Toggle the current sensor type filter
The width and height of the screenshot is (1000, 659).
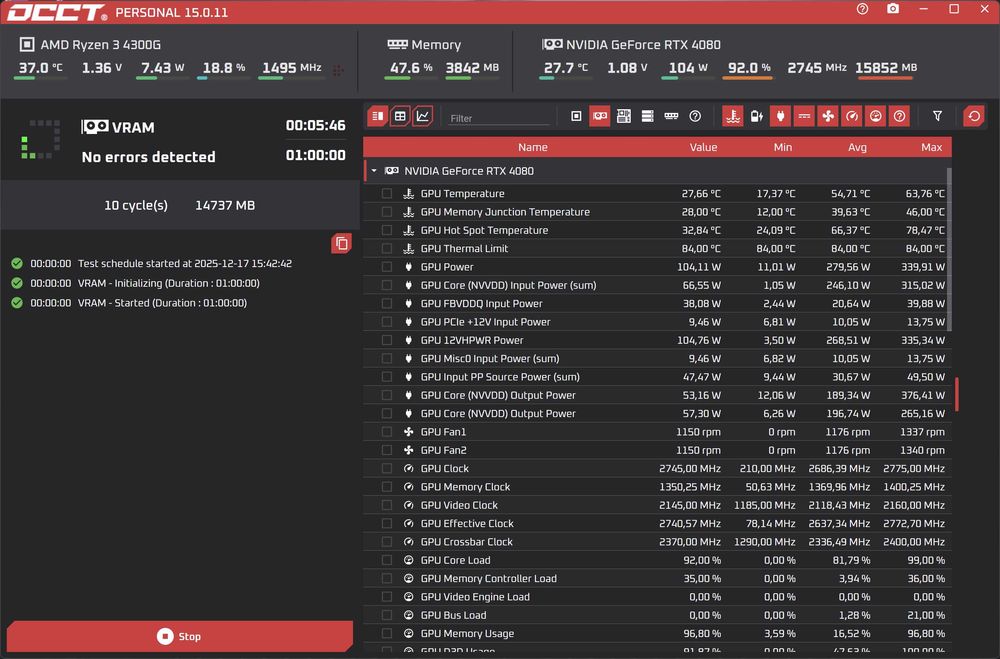pyautogui.click(x=804, y=116)
